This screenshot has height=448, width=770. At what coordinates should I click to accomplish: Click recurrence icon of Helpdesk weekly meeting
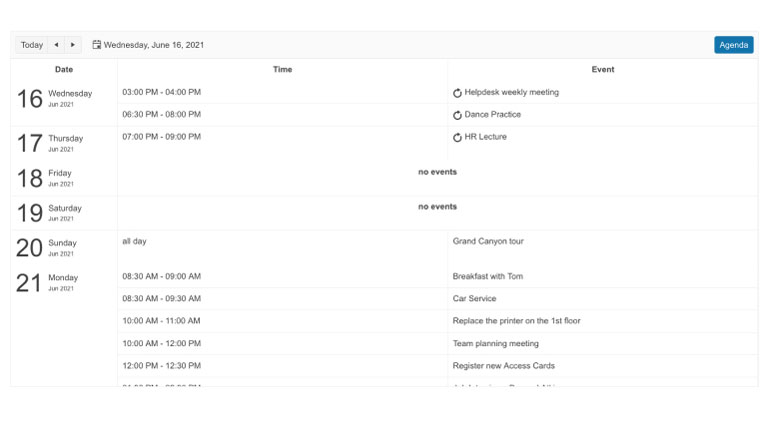click(457, 93)
